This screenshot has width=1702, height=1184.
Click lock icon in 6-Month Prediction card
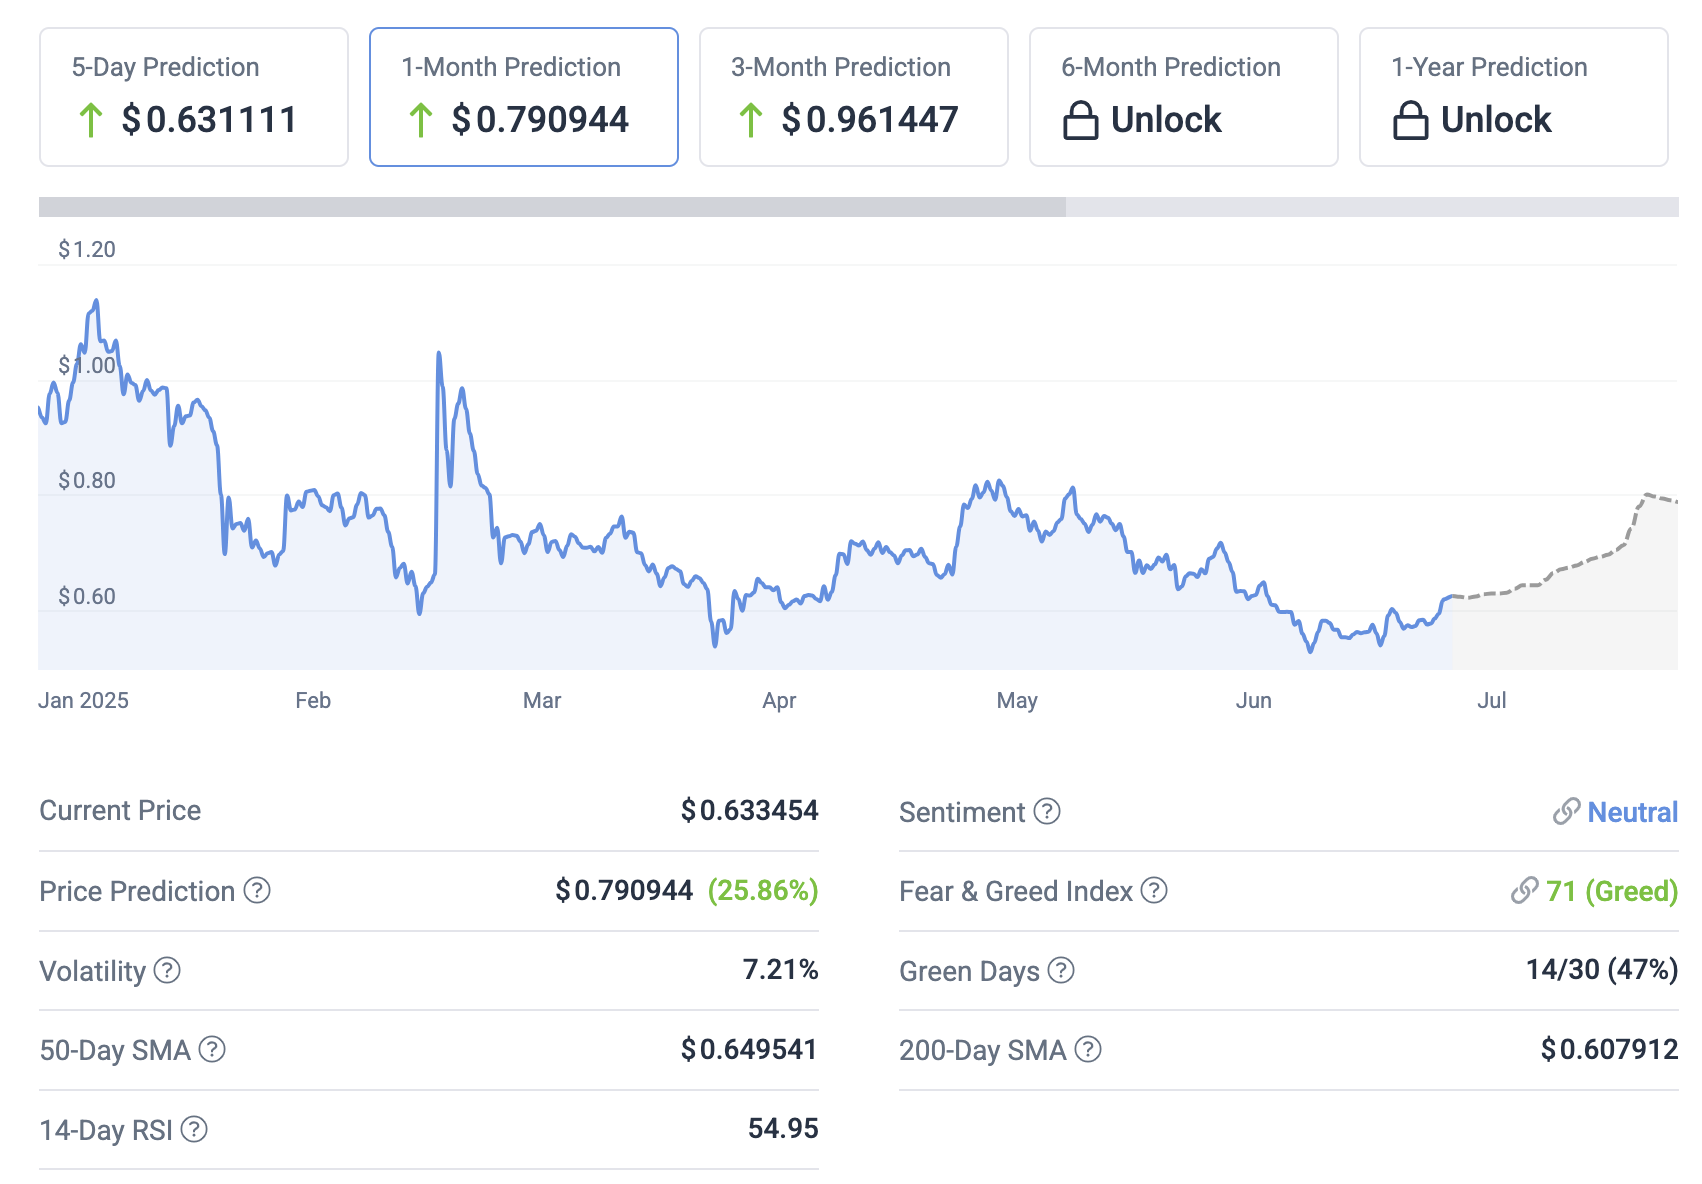click(1080, 120)
